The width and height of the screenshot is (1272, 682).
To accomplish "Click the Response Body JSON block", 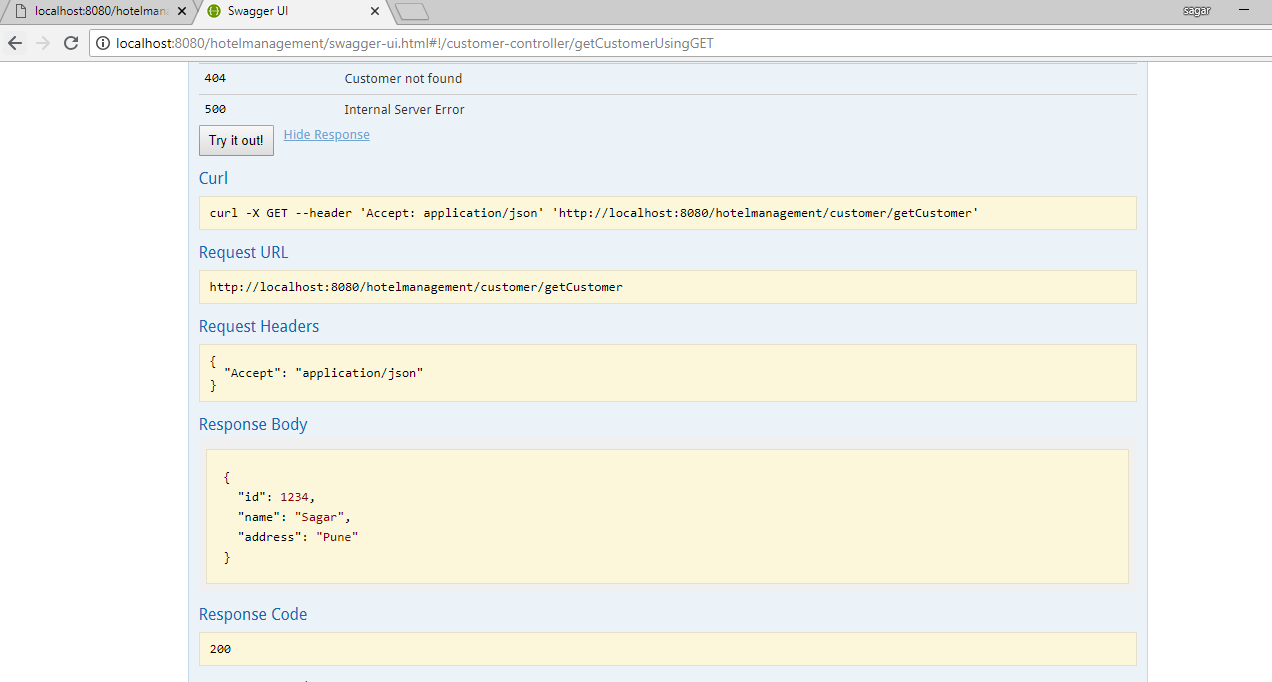I will coord(667,516).
